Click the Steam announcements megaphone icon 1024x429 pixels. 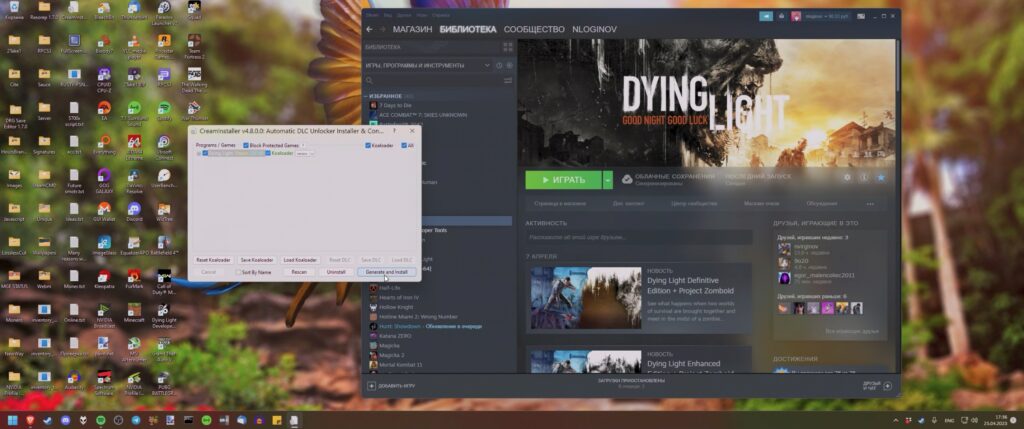[765, 16]
